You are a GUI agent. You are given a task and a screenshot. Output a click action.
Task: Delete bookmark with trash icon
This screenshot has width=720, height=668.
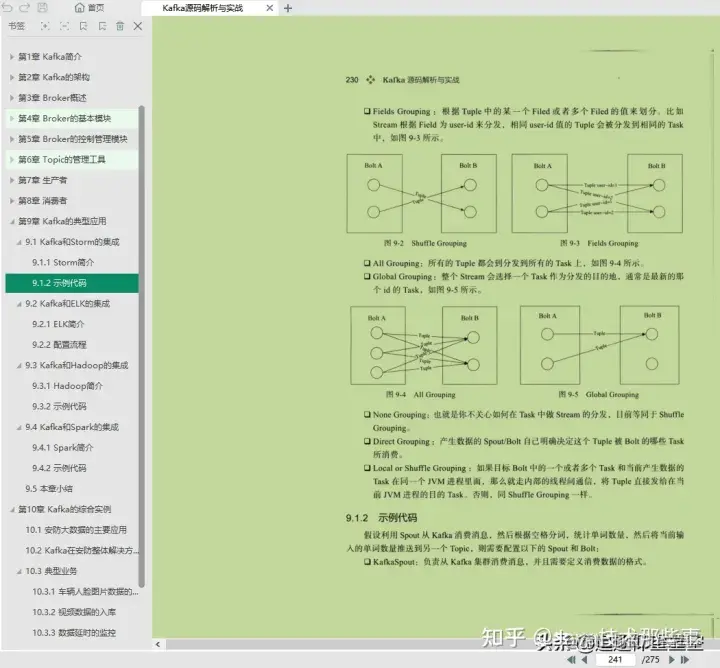tap(120, 26)
